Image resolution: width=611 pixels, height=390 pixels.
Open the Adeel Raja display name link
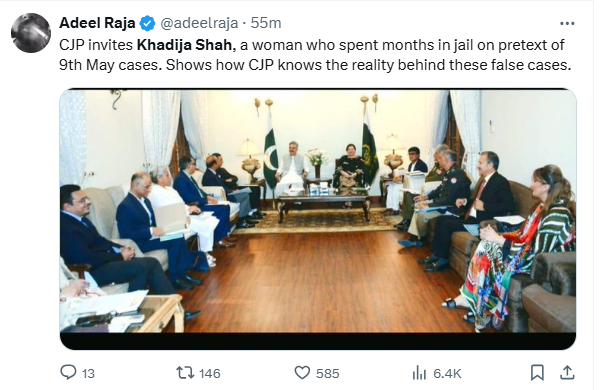coord(97,23)
